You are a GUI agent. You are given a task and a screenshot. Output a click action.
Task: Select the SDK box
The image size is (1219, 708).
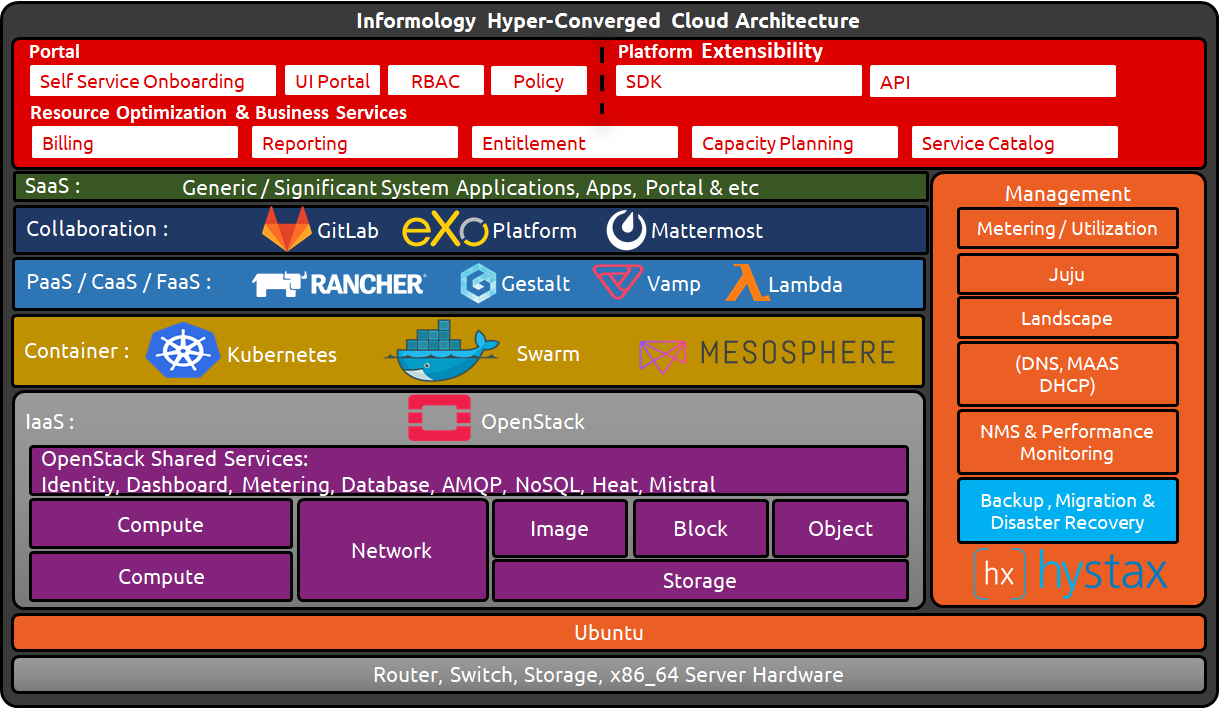738,82
